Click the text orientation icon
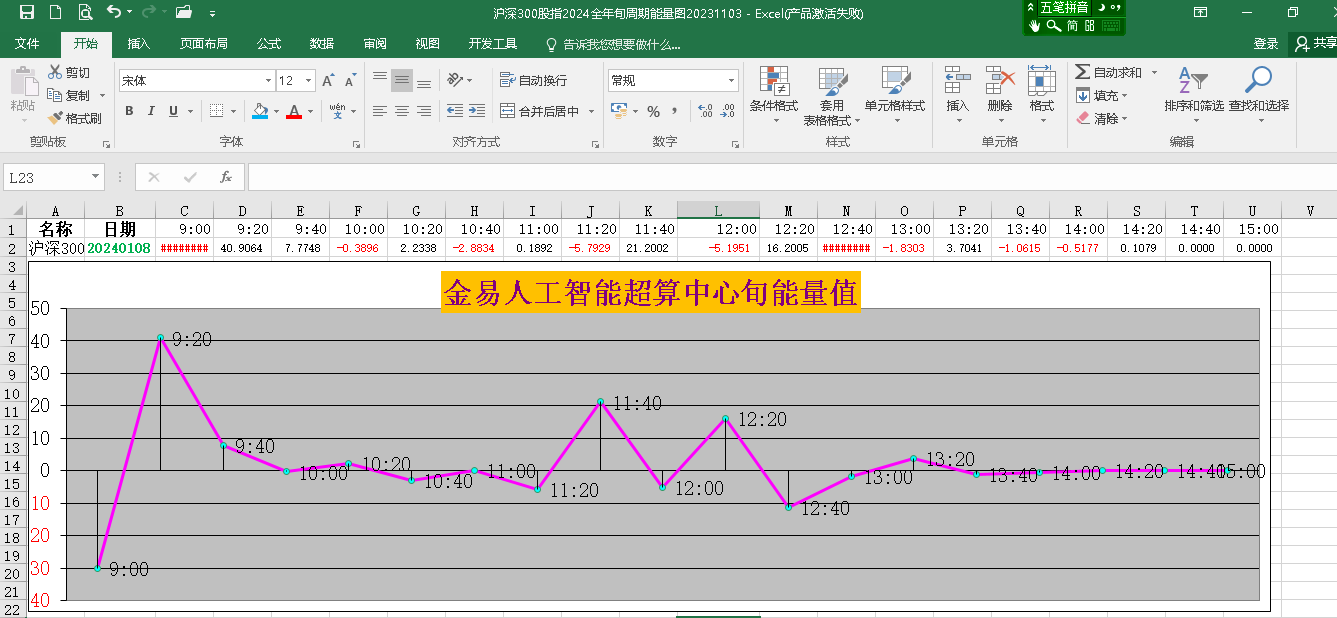Screen dimensions: 1337x618 (x=456, y=80)
